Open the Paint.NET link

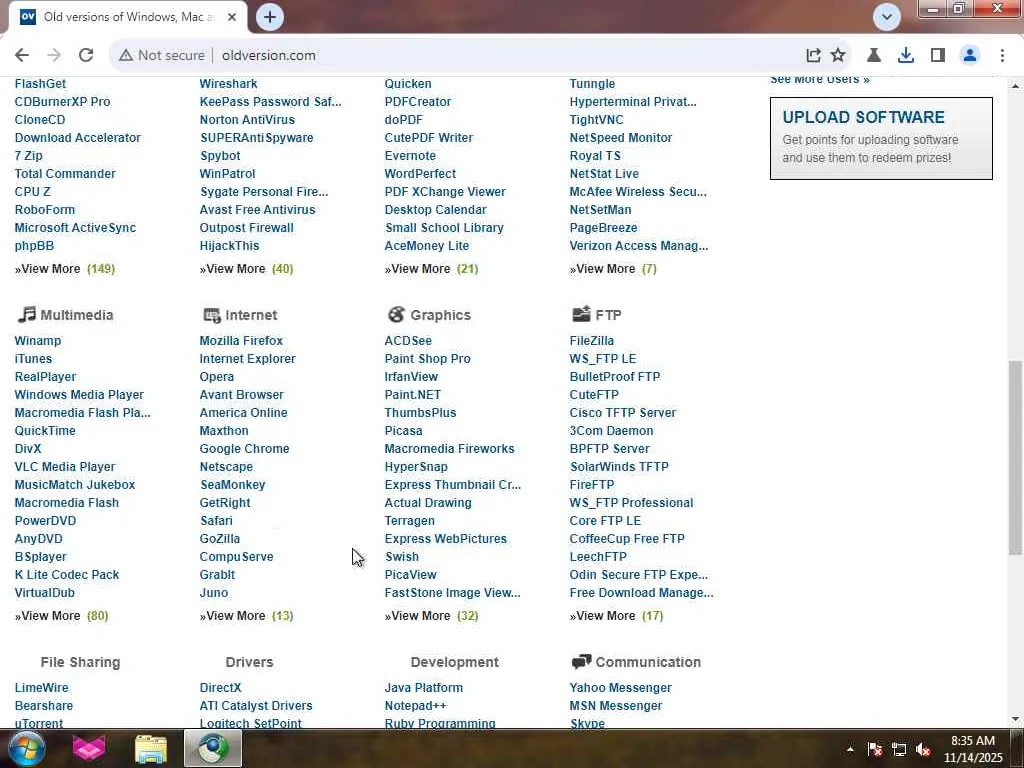(413, 395)
